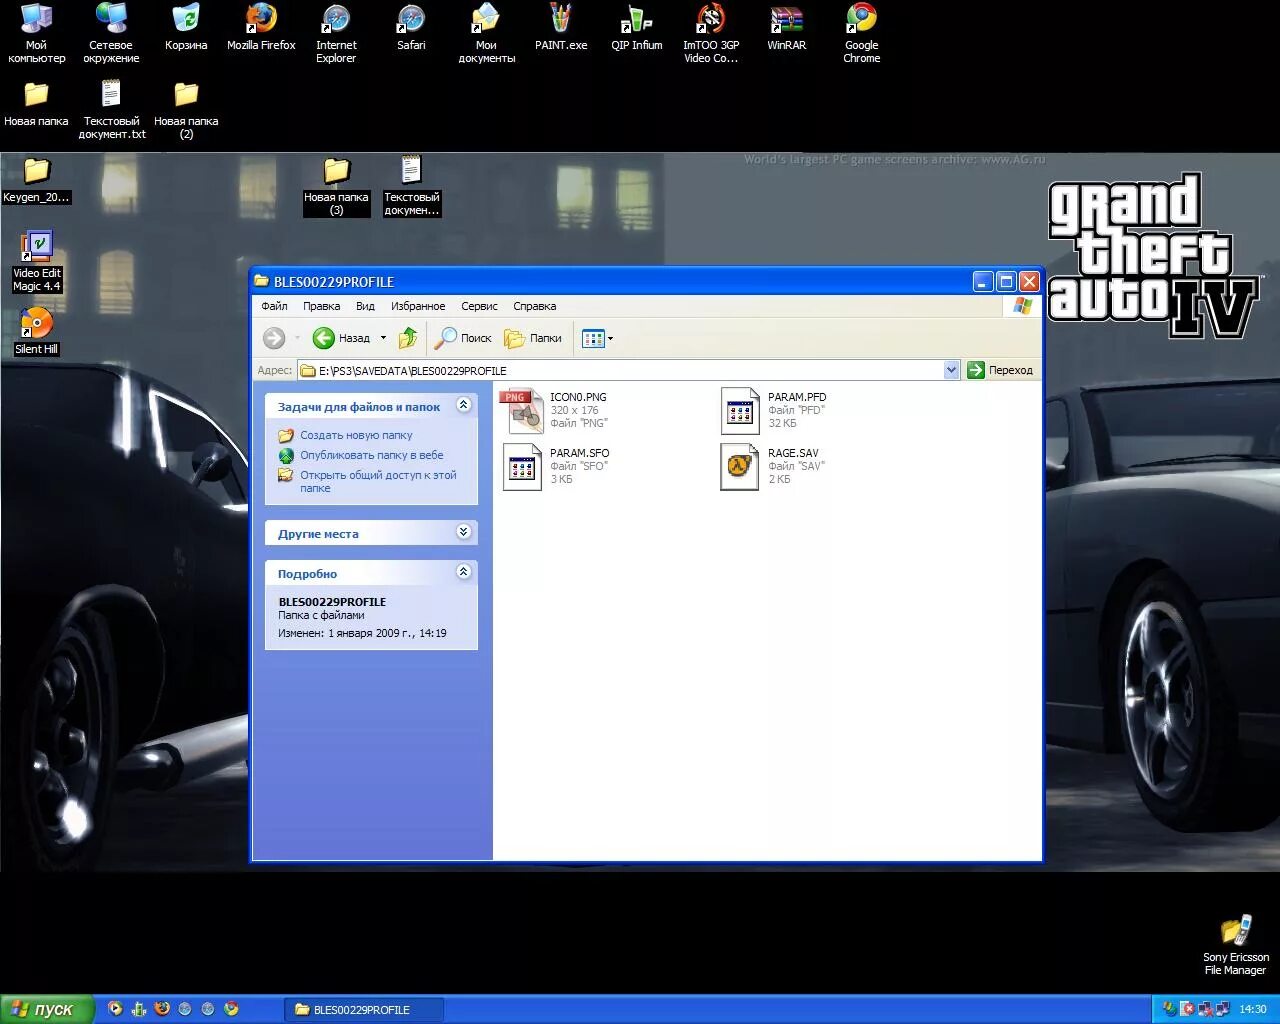1280x1024 pixels.
Task: Click the пуск Start button
Action: (47, 1009)
